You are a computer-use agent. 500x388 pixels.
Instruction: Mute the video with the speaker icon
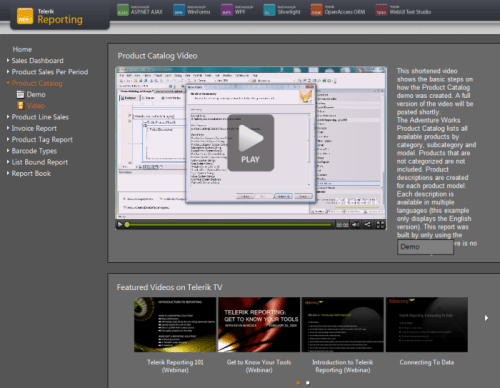[x=356, y=225]
